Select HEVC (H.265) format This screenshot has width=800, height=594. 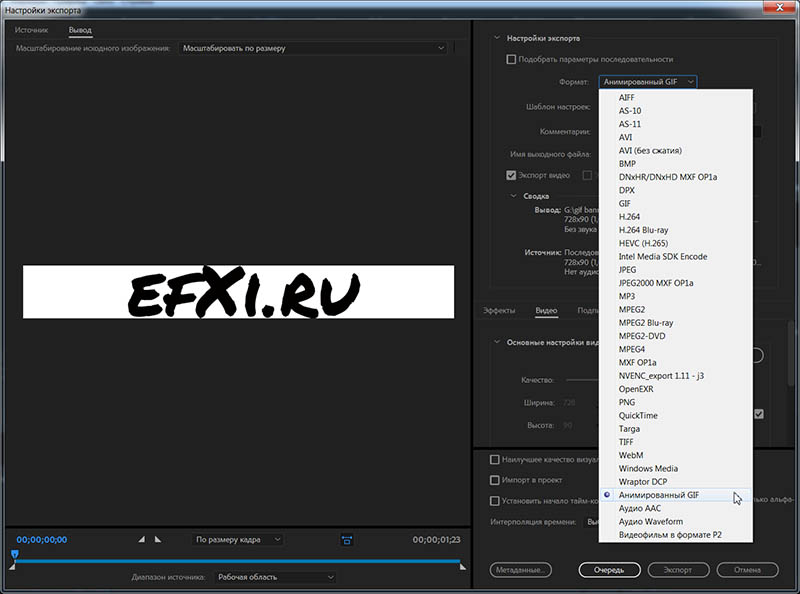click(676, 243)
